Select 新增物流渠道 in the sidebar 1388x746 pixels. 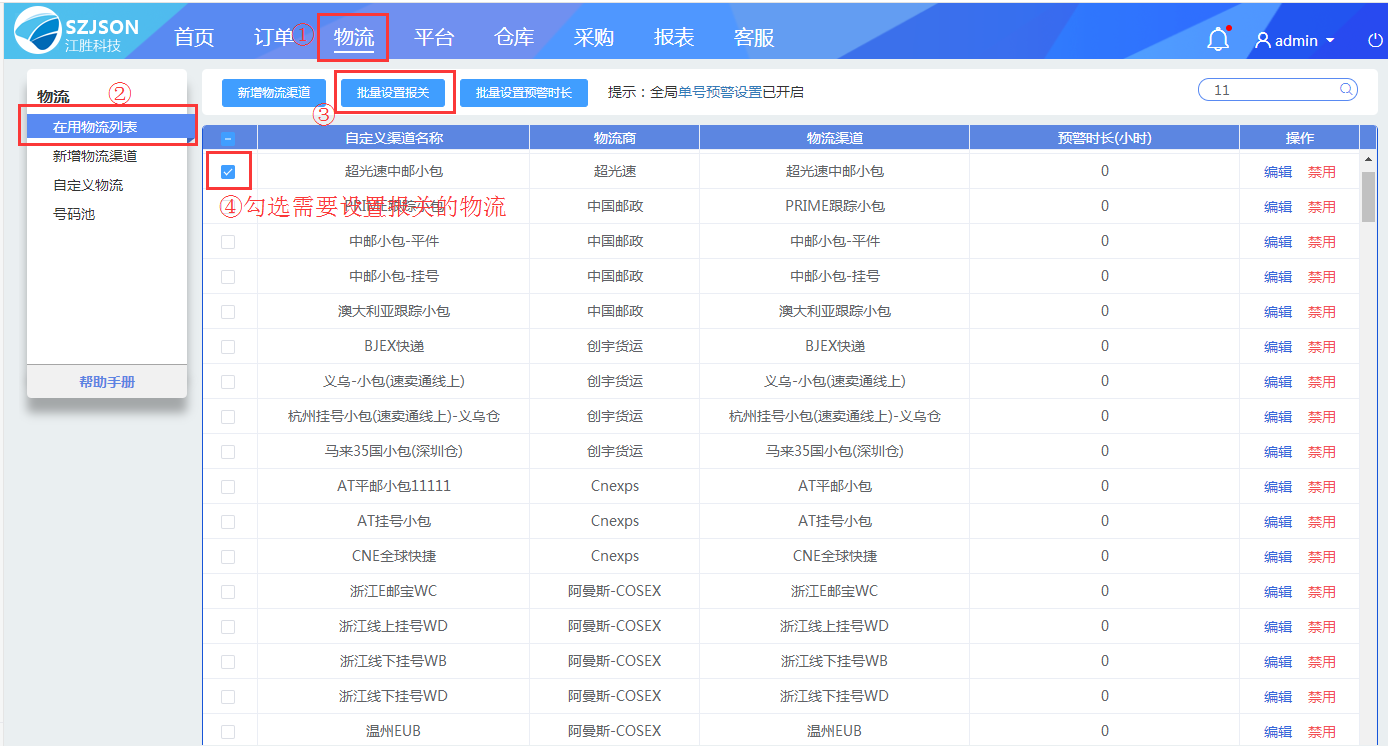click(x=95, y=156)
